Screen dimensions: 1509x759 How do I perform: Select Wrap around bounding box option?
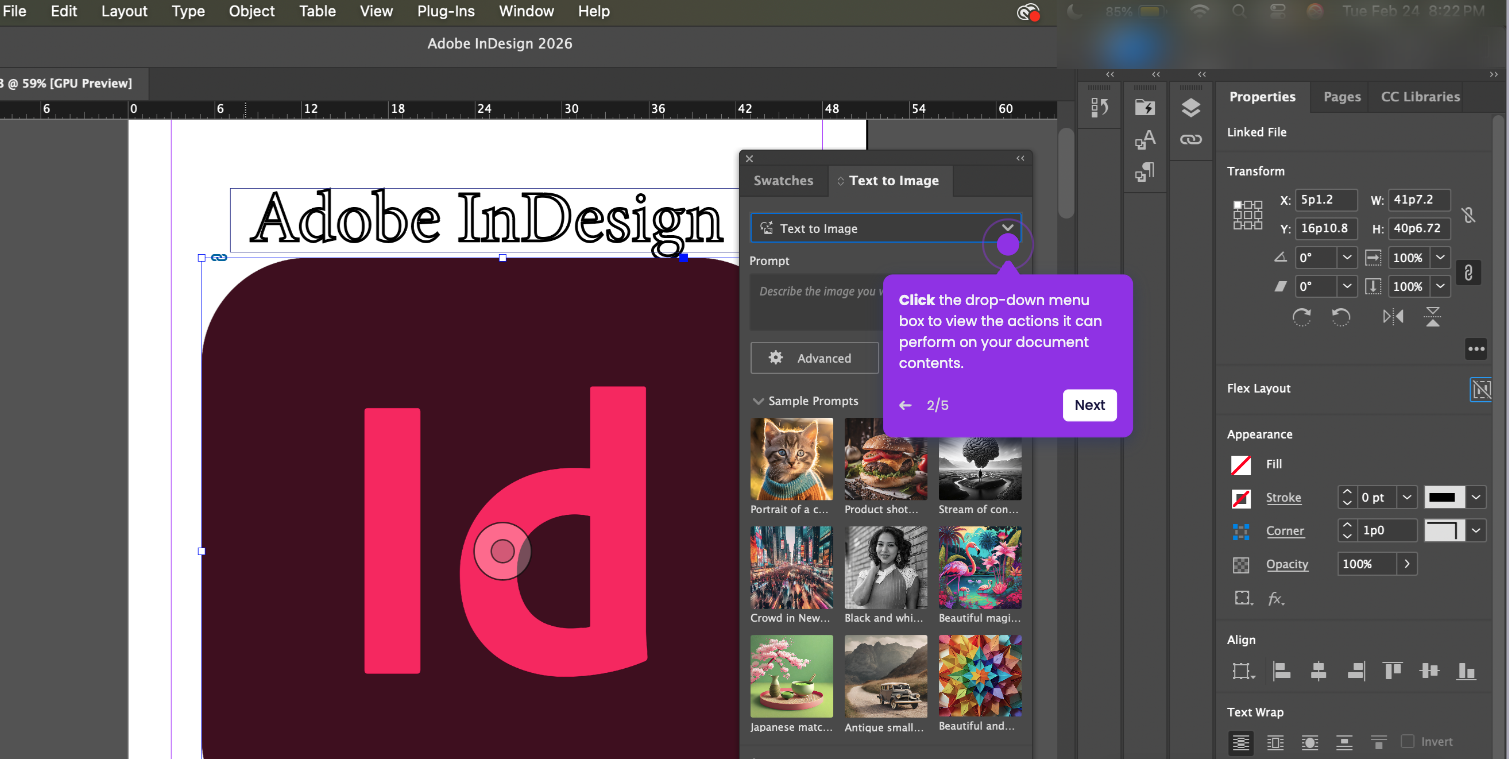click(1275, 742)
